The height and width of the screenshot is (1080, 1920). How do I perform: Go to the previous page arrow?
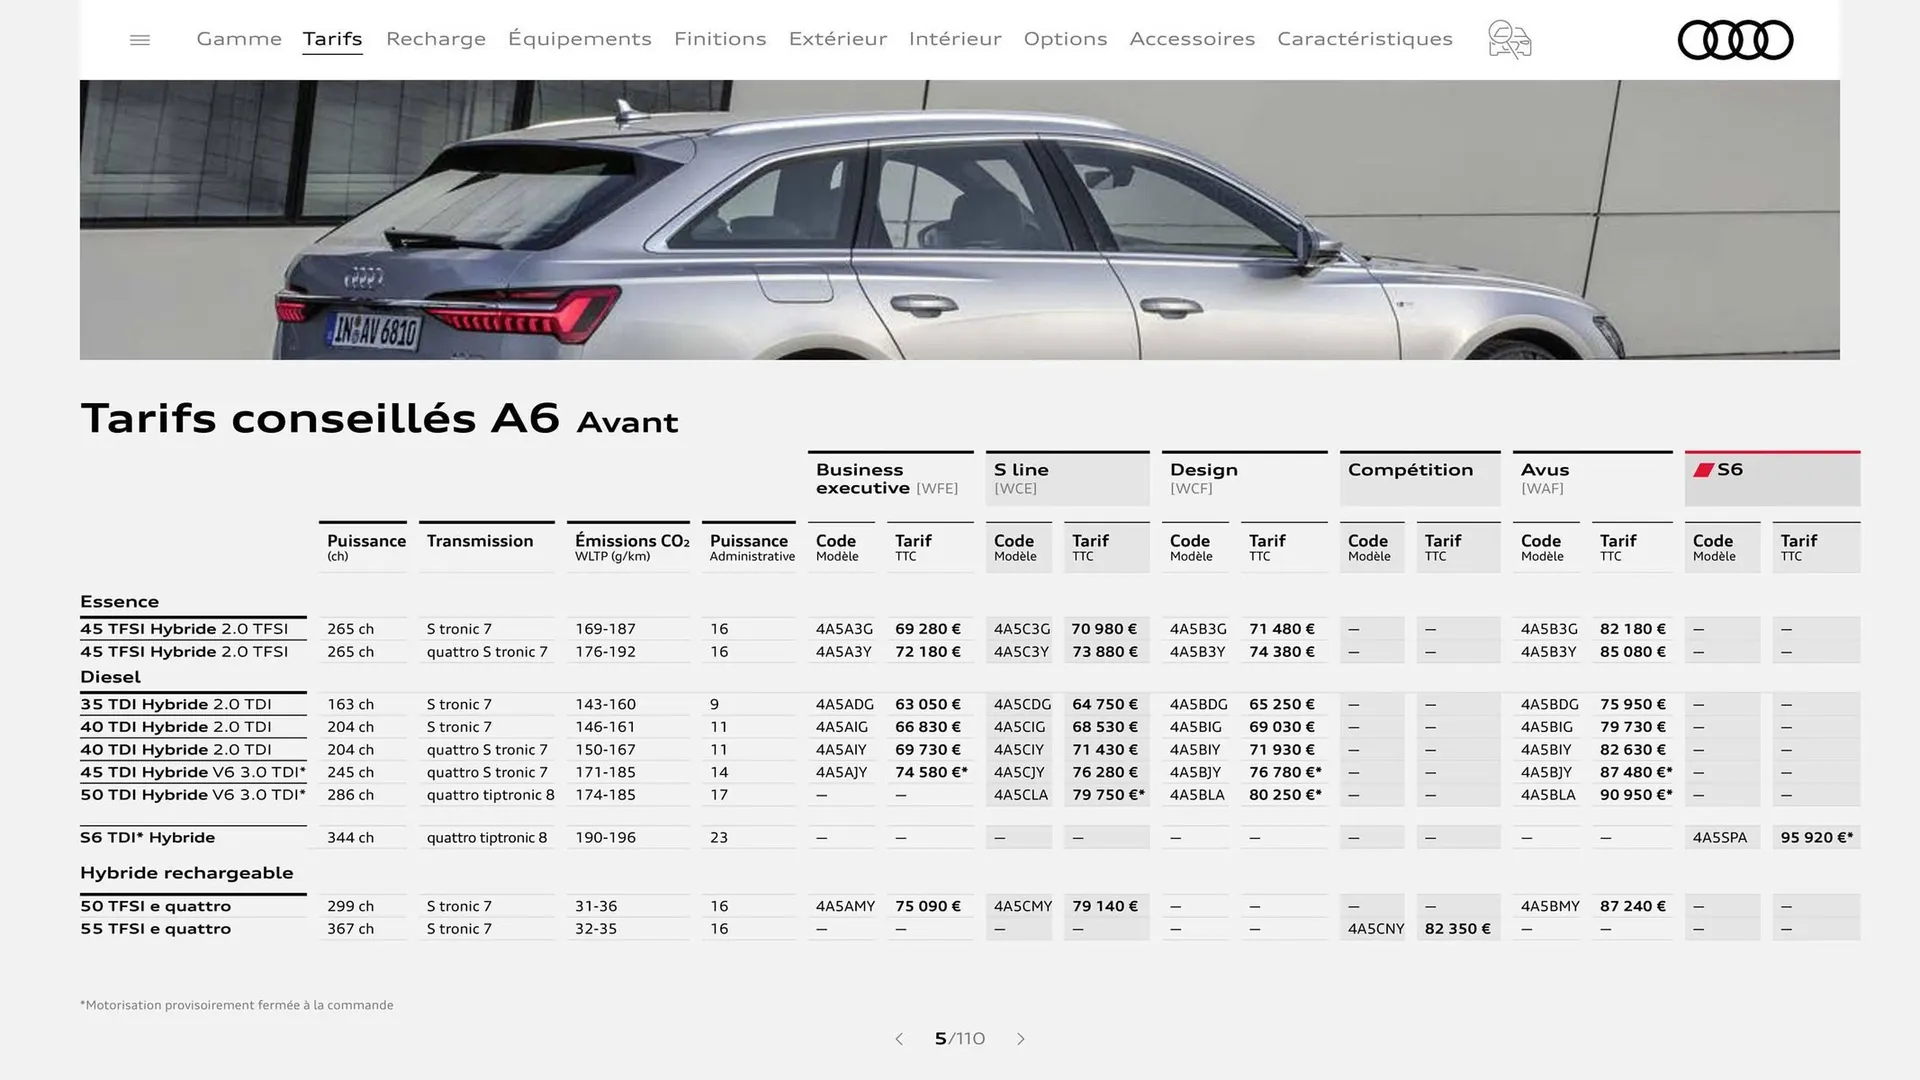(899, 1039)
